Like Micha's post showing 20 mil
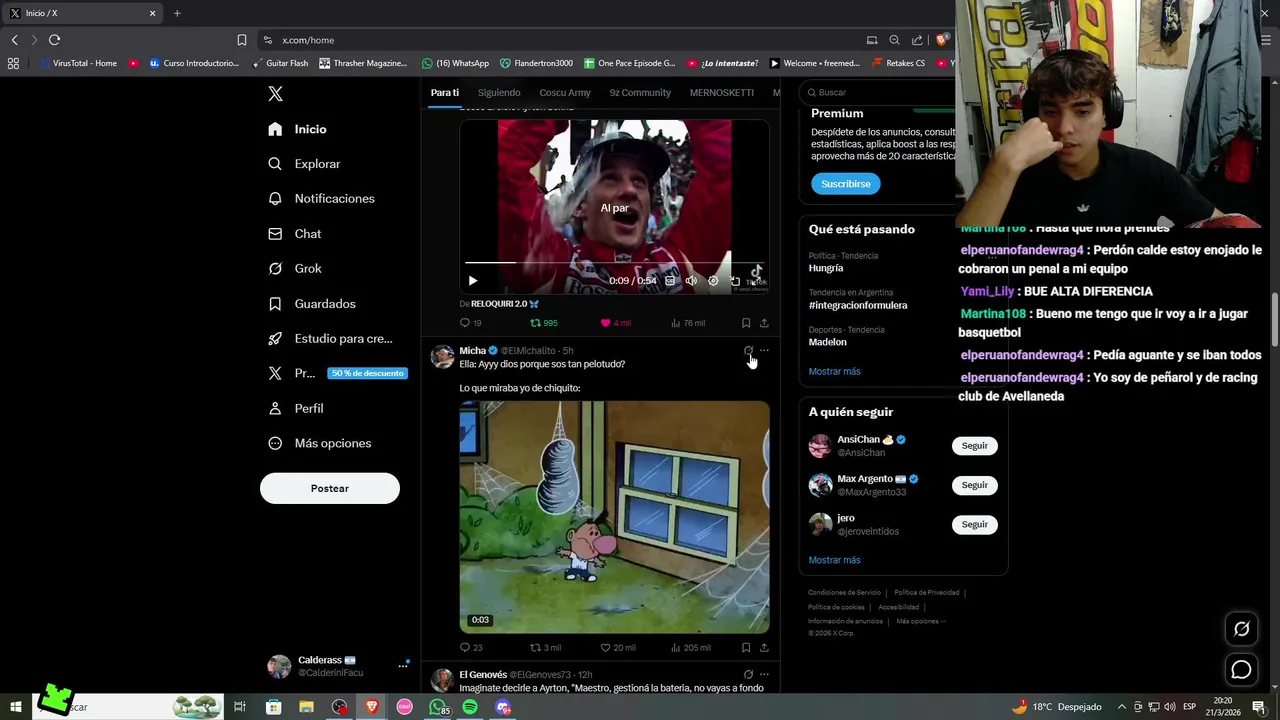Viewport: 1280px width, 720px height. click(617, 647)
